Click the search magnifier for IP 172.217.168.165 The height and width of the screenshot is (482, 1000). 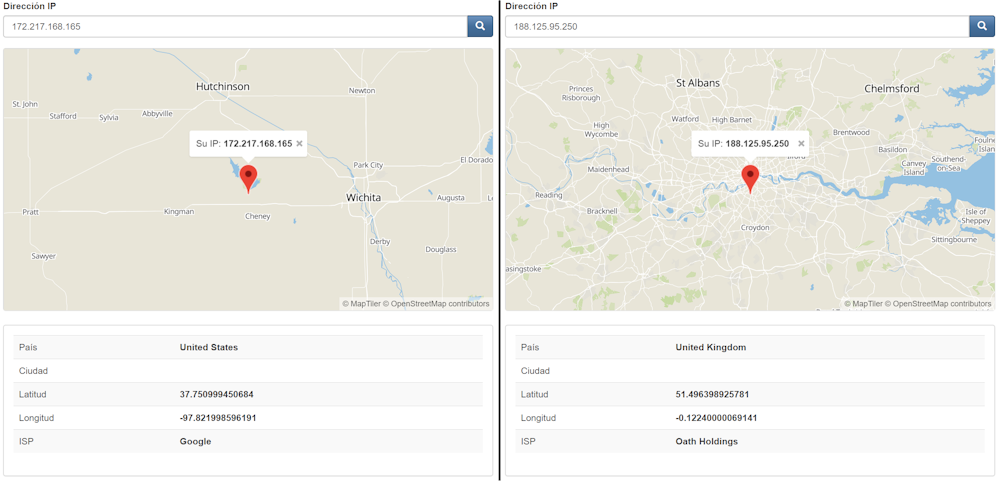coord(480,26)
